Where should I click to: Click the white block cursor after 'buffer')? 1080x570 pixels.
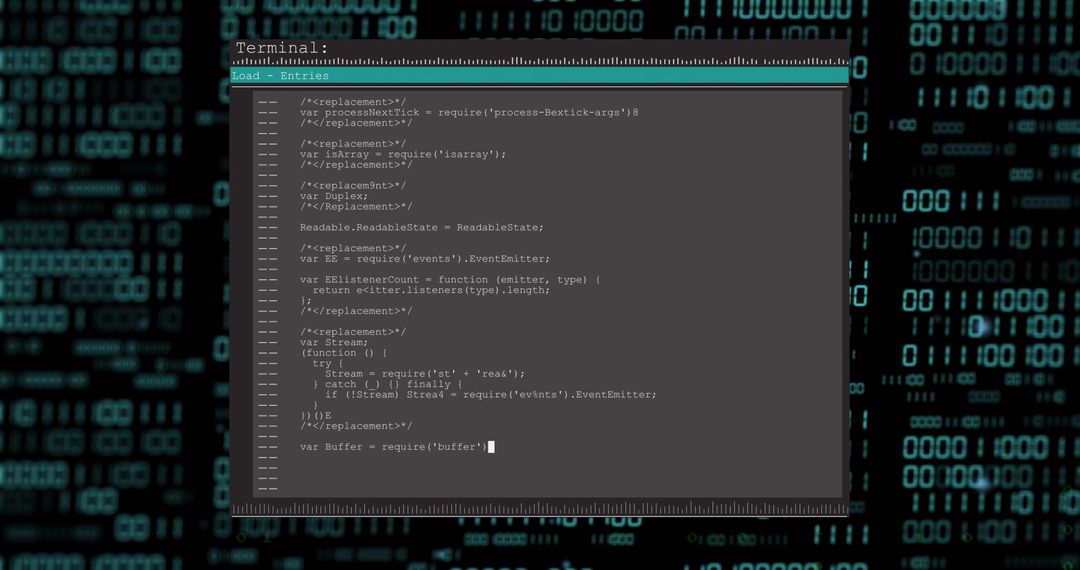[491, 447]
